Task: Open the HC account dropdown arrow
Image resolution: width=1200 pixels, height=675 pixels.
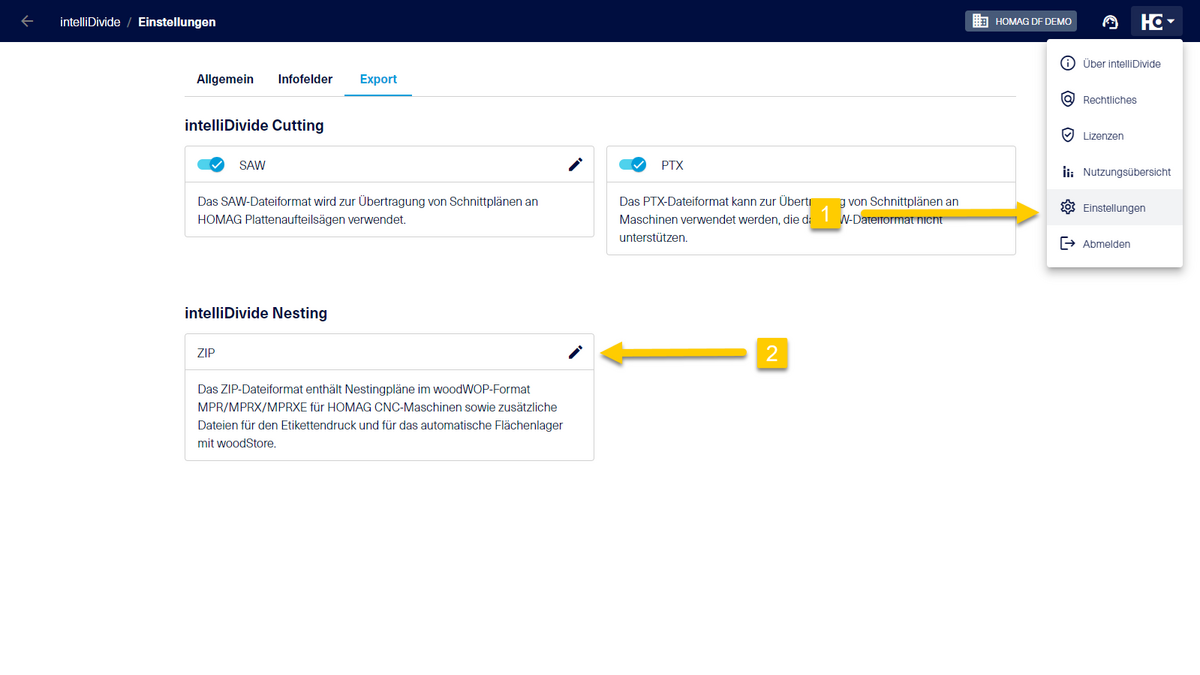Action: coord(1172,21)
